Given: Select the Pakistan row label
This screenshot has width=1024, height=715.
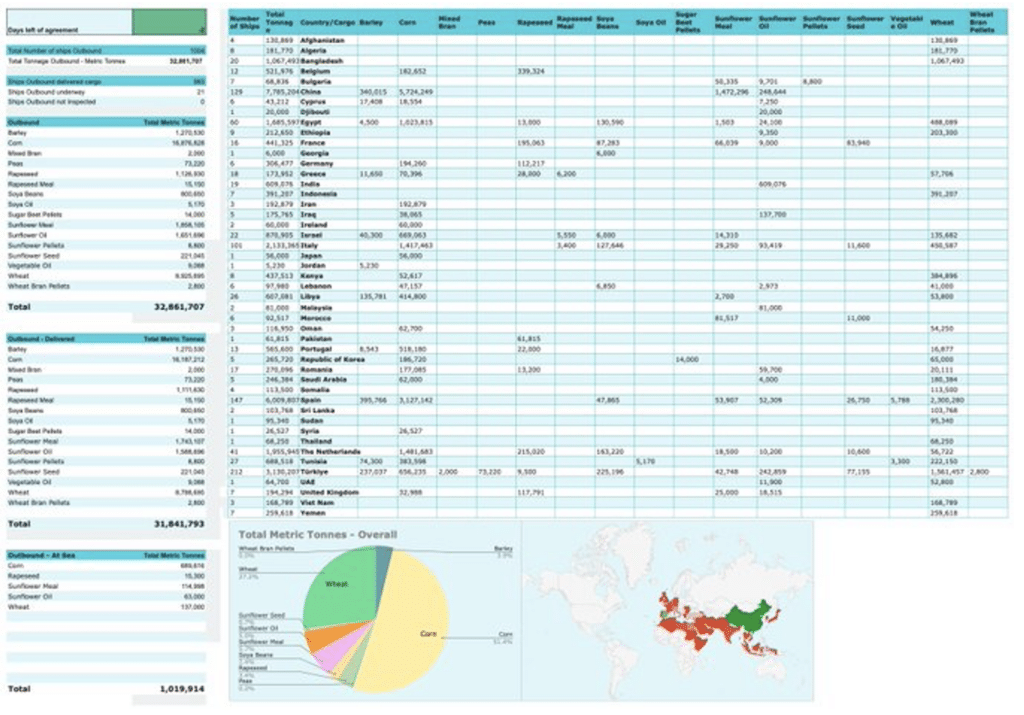Looking at the screenshot, I should pos(315,339).
